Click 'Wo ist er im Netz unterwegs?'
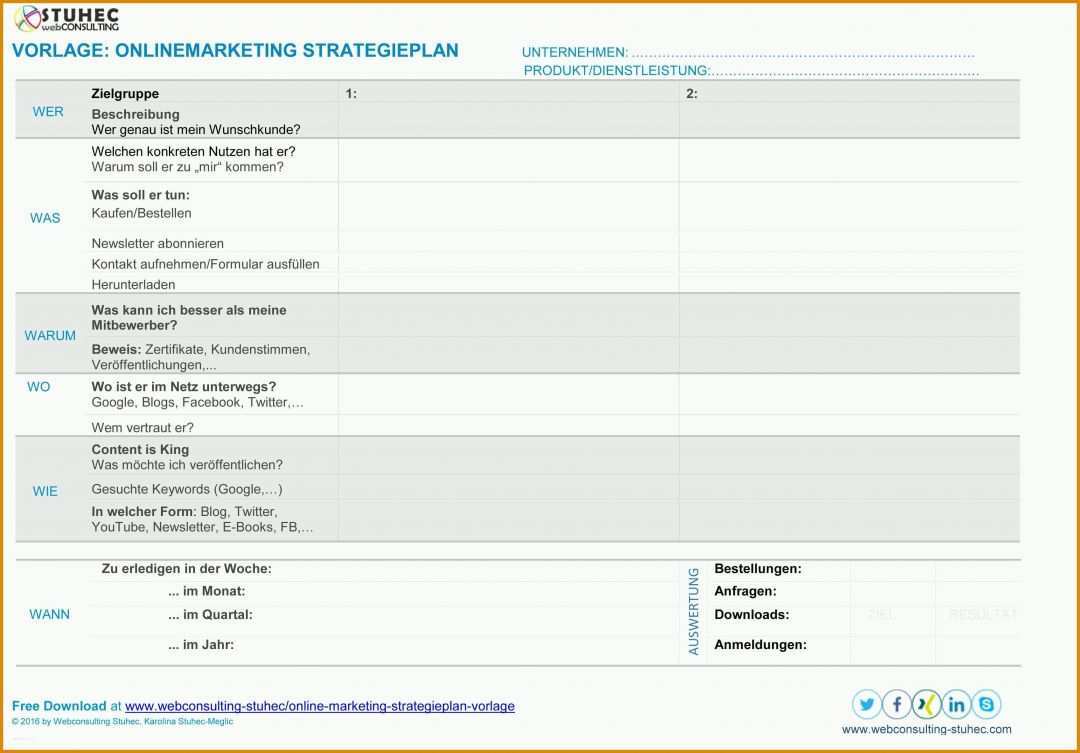1080x753 pixels. [183, 386]
